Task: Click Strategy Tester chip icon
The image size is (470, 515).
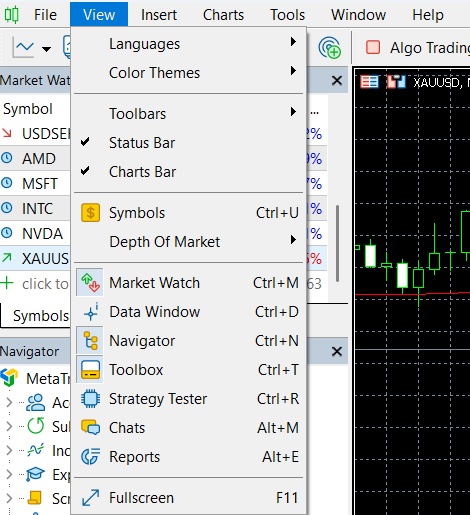Action: [90, 398]
